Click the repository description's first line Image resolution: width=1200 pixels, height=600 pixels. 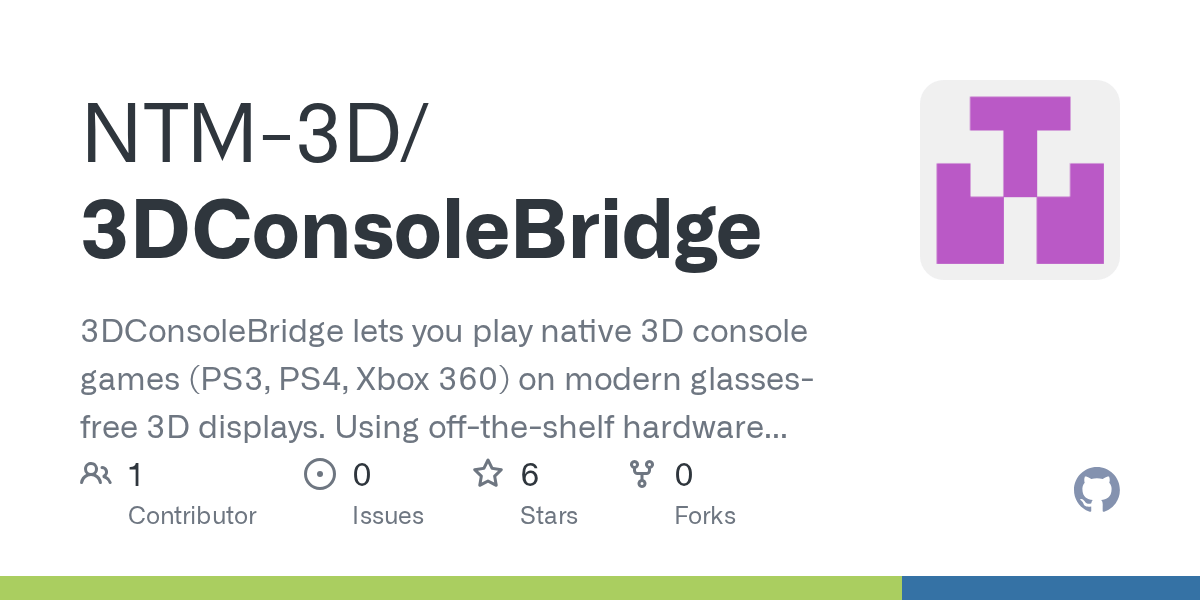tap(444, 332)
